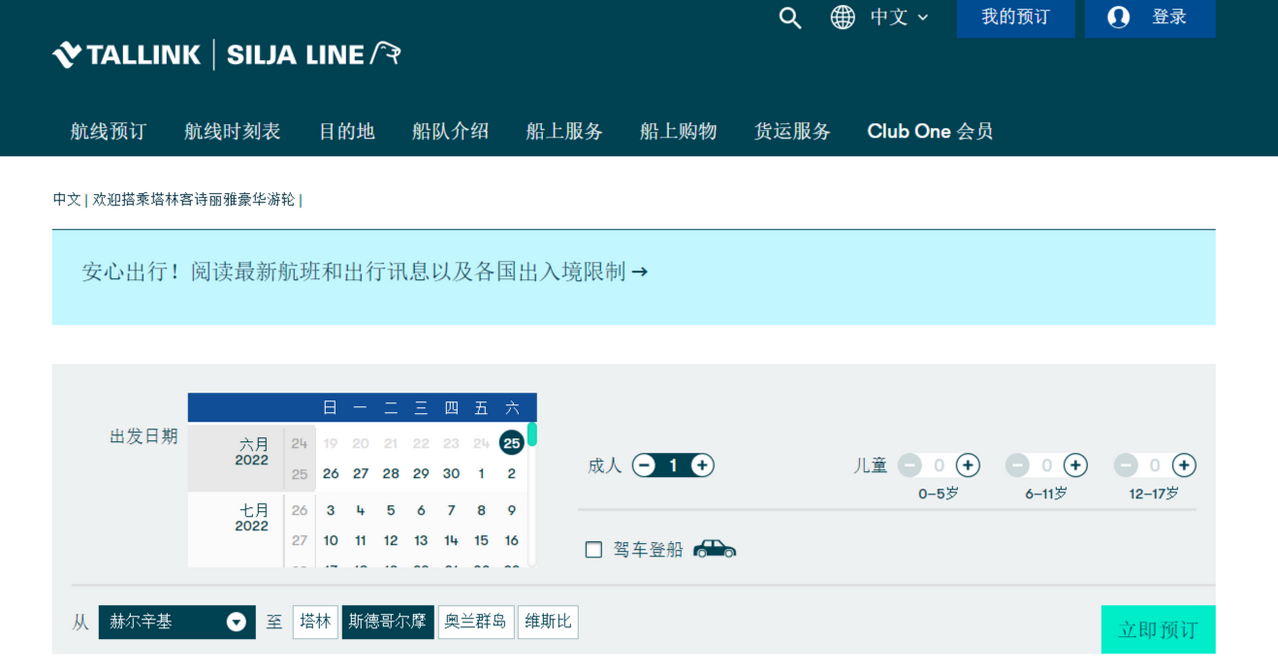
Task: Pick July 16 in the calendar
Action: tap(511, 540)
